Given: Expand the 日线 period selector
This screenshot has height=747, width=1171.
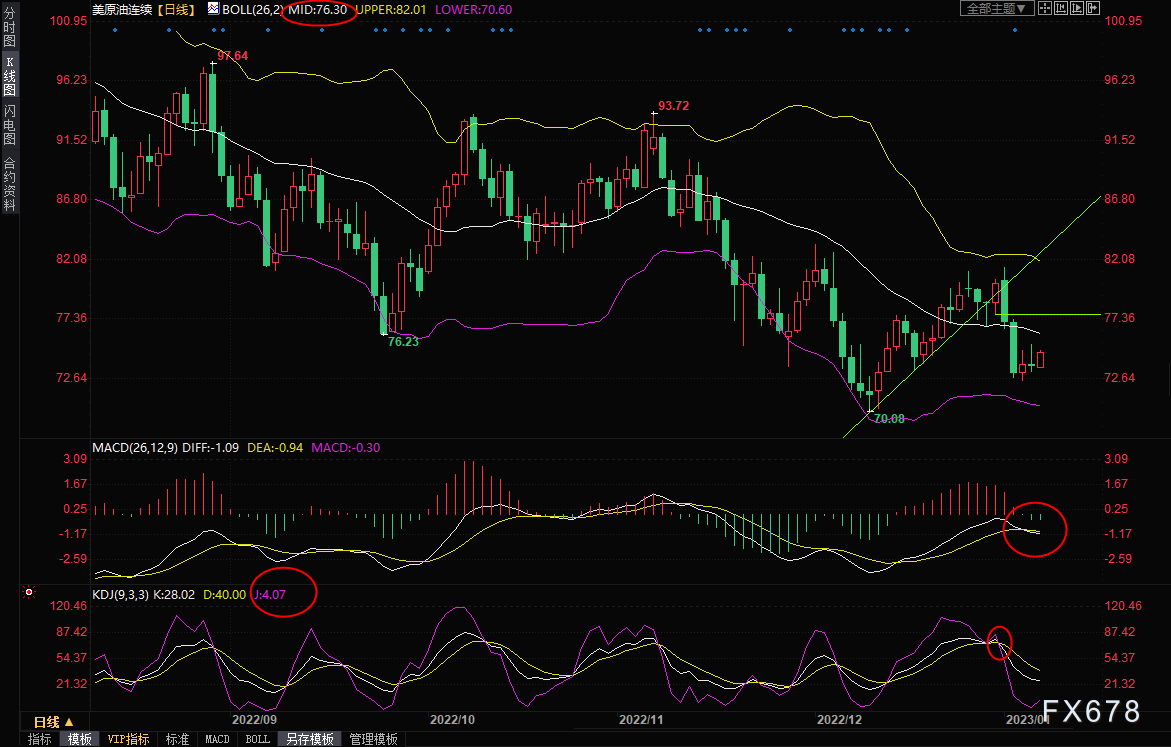Looking at the screenshot, I should point(54,722).
